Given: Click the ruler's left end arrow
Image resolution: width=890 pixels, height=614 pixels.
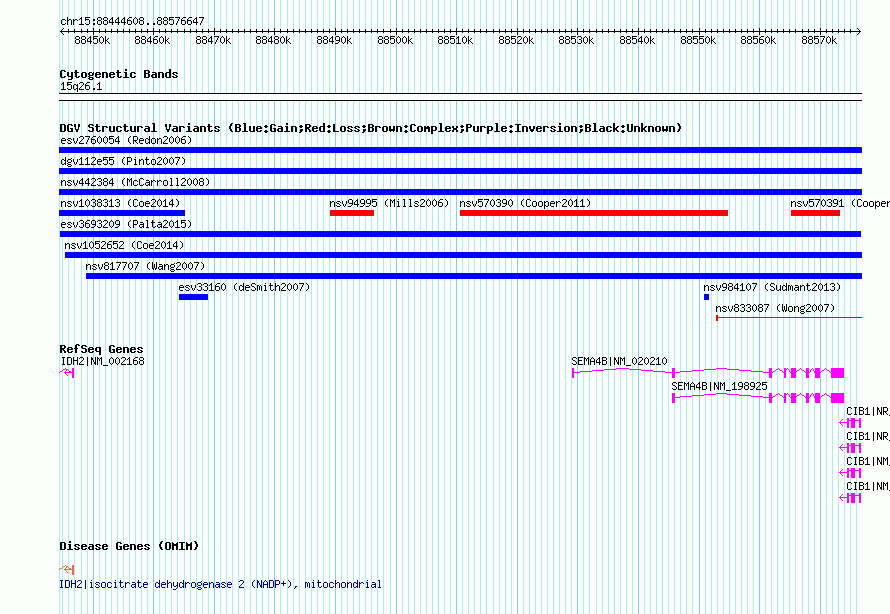Looking at the screenshot, I should coord(62,32).
